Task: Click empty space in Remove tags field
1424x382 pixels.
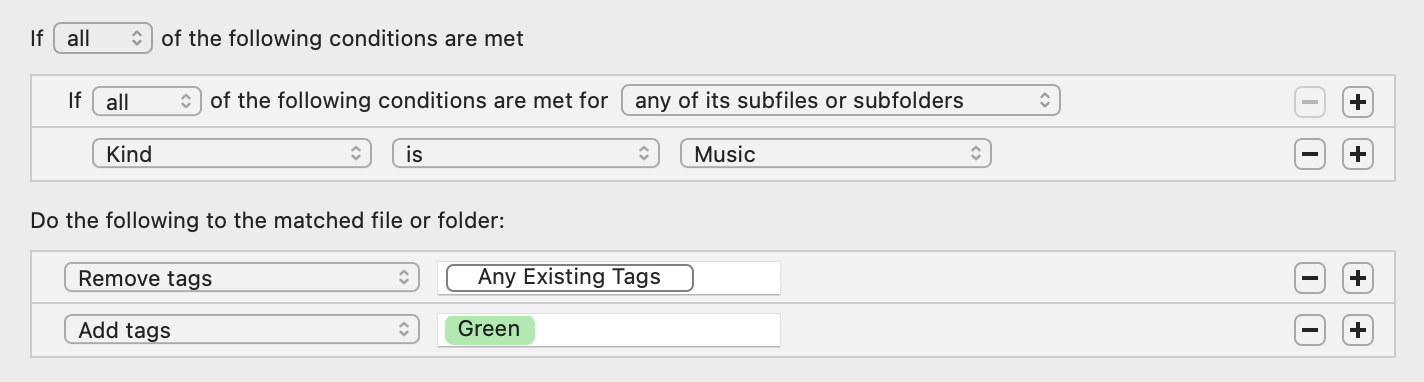Action: coord(736,278)
